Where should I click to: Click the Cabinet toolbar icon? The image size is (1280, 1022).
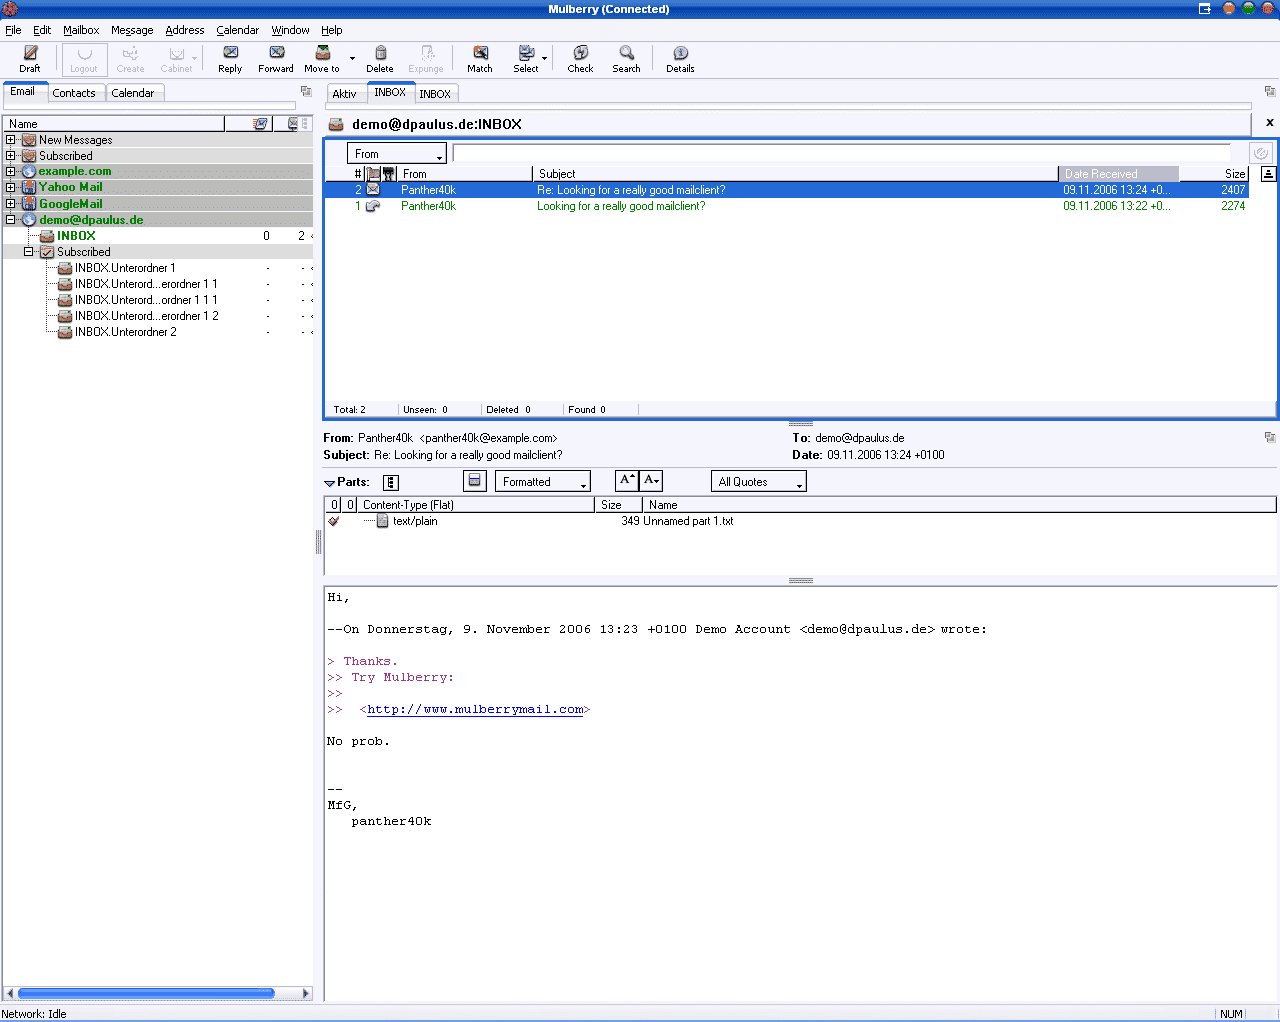(x=176, y=53)
